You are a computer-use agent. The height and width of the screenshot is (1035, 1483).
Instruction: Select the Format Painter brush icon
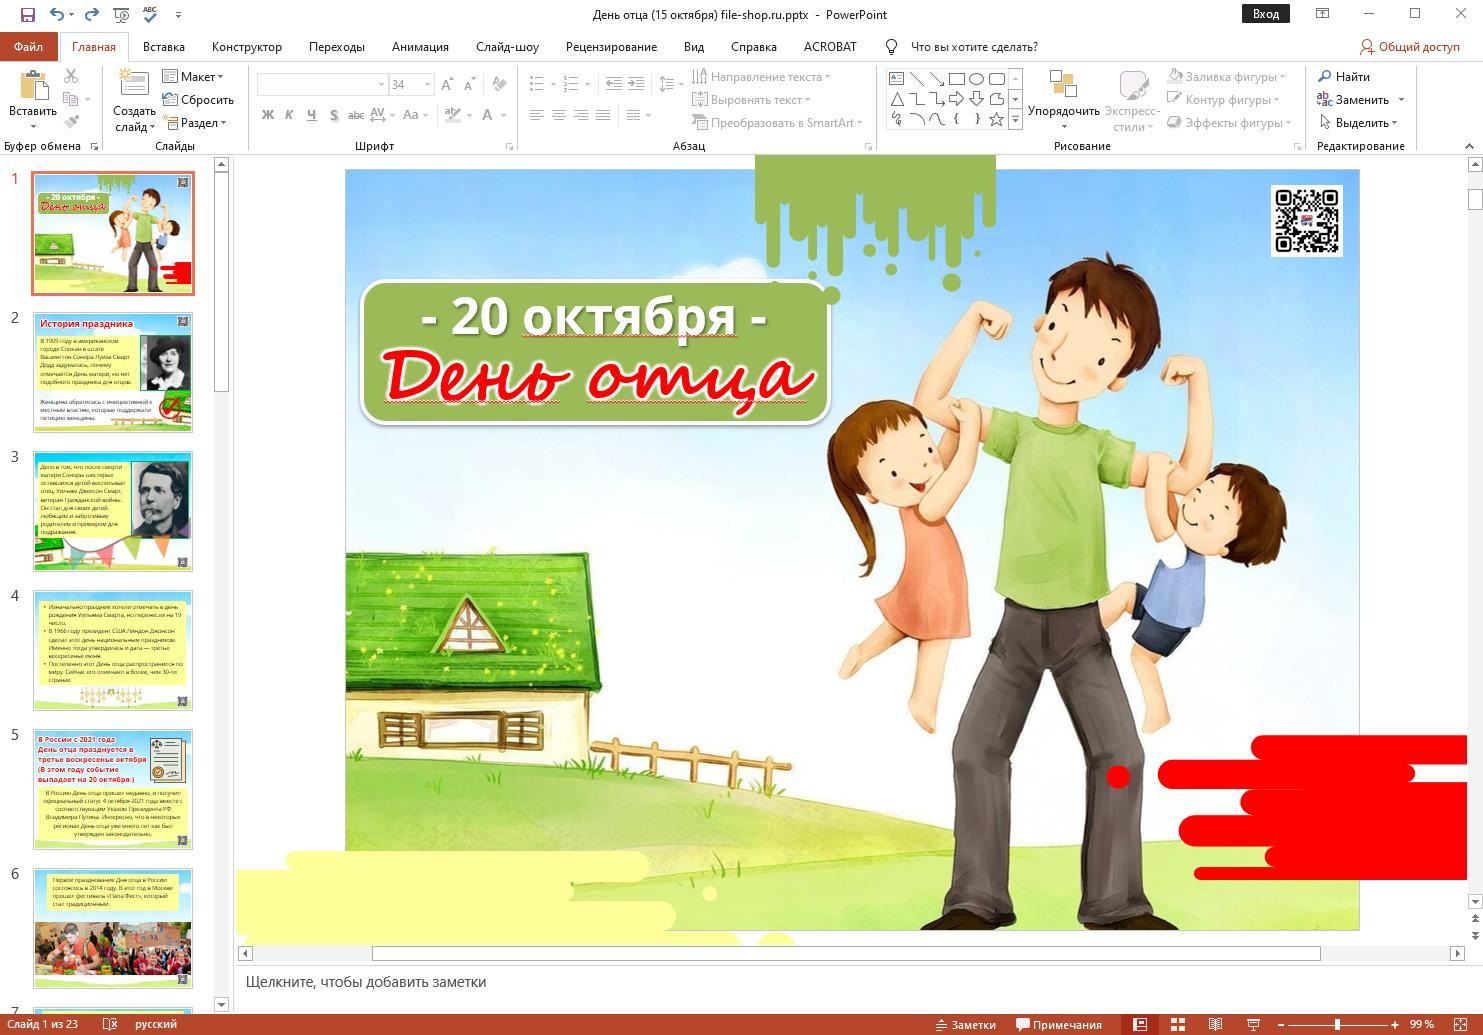click(71, 122)
